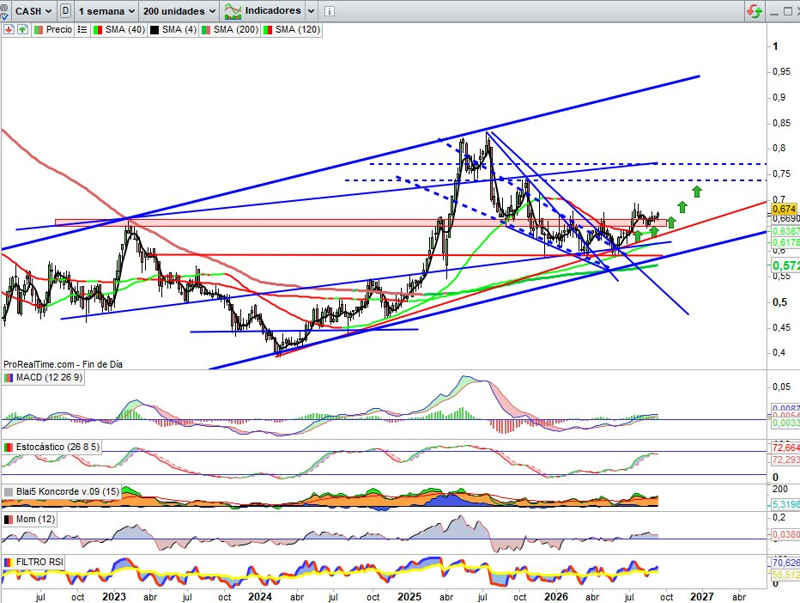
Task: Toggle the blue checkmark at top-left corner
Action: (x=4, y=17)
